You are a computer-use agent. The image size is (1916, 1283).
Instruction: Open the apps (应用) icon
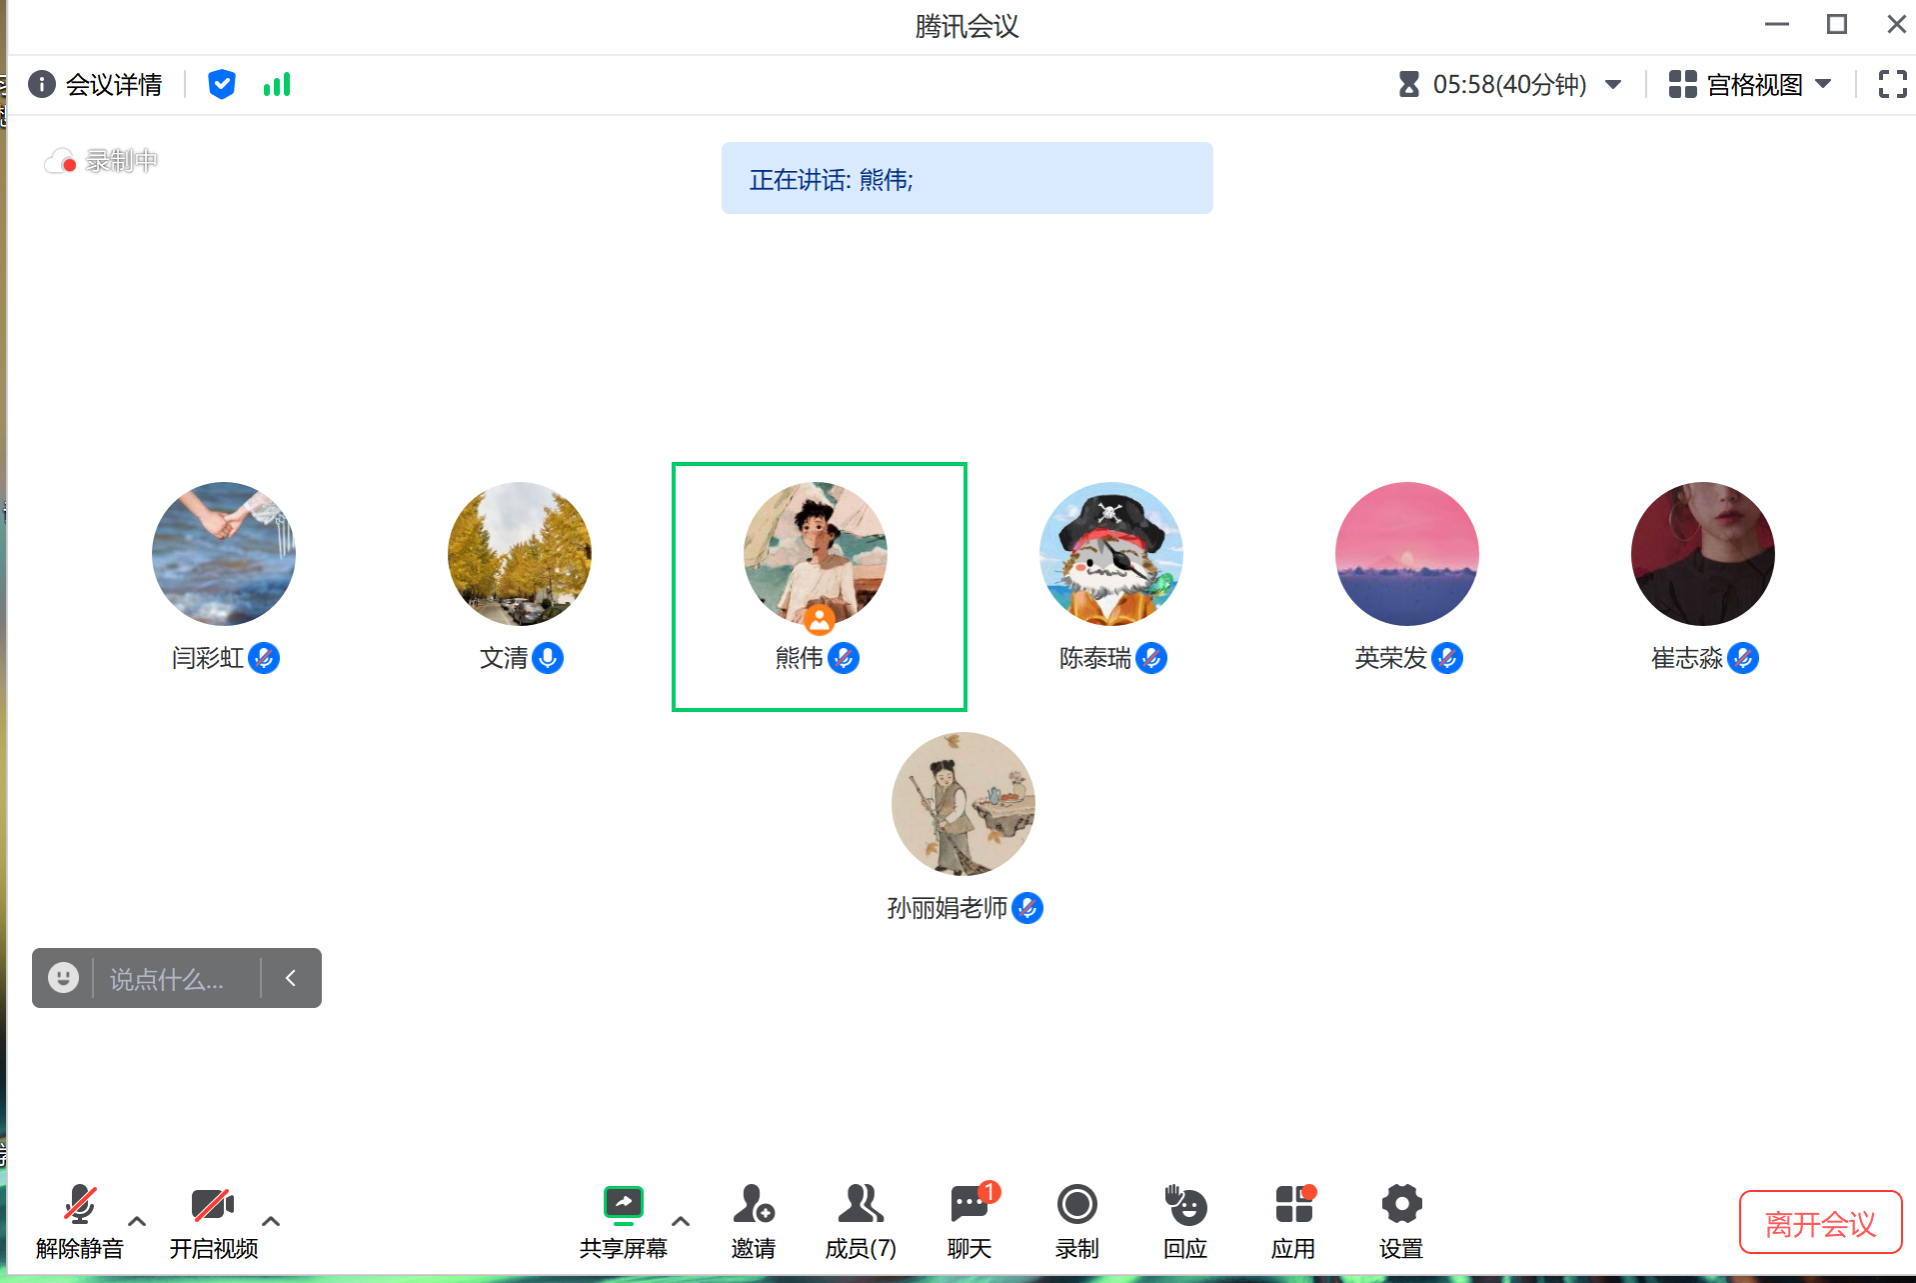(1293, 1221)
